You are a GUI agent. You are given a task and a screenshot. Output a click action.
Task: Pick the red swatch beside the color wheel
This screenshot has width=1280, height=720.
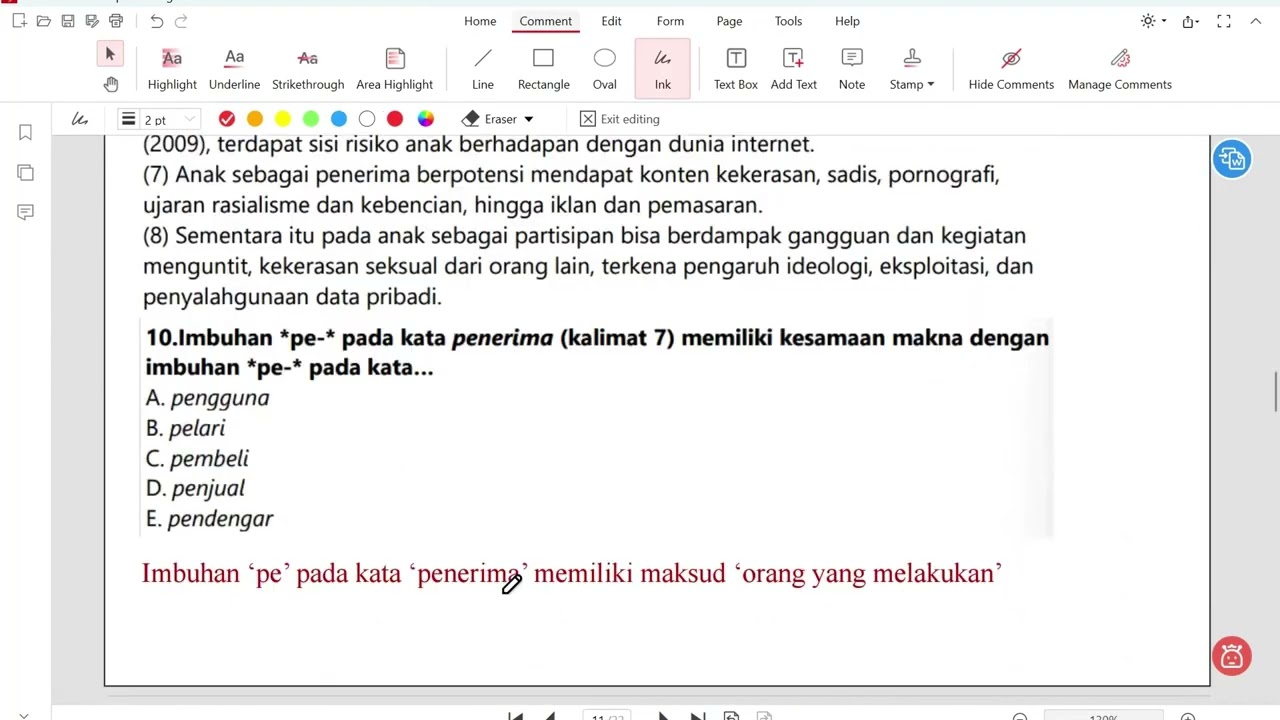tap(395, 119)
